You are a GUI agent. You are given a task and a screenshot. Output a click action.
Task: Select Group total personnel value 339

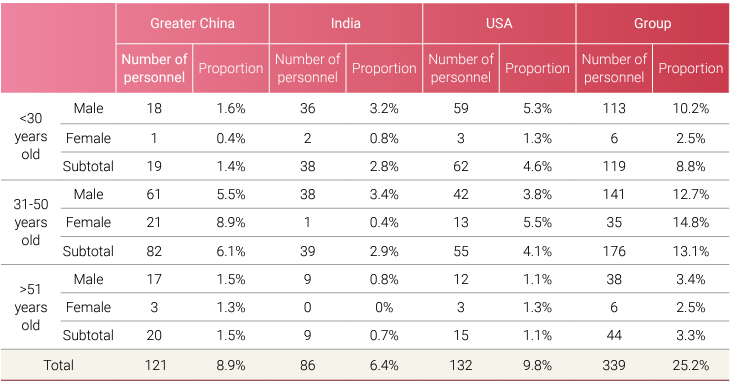tap(614, 365)
